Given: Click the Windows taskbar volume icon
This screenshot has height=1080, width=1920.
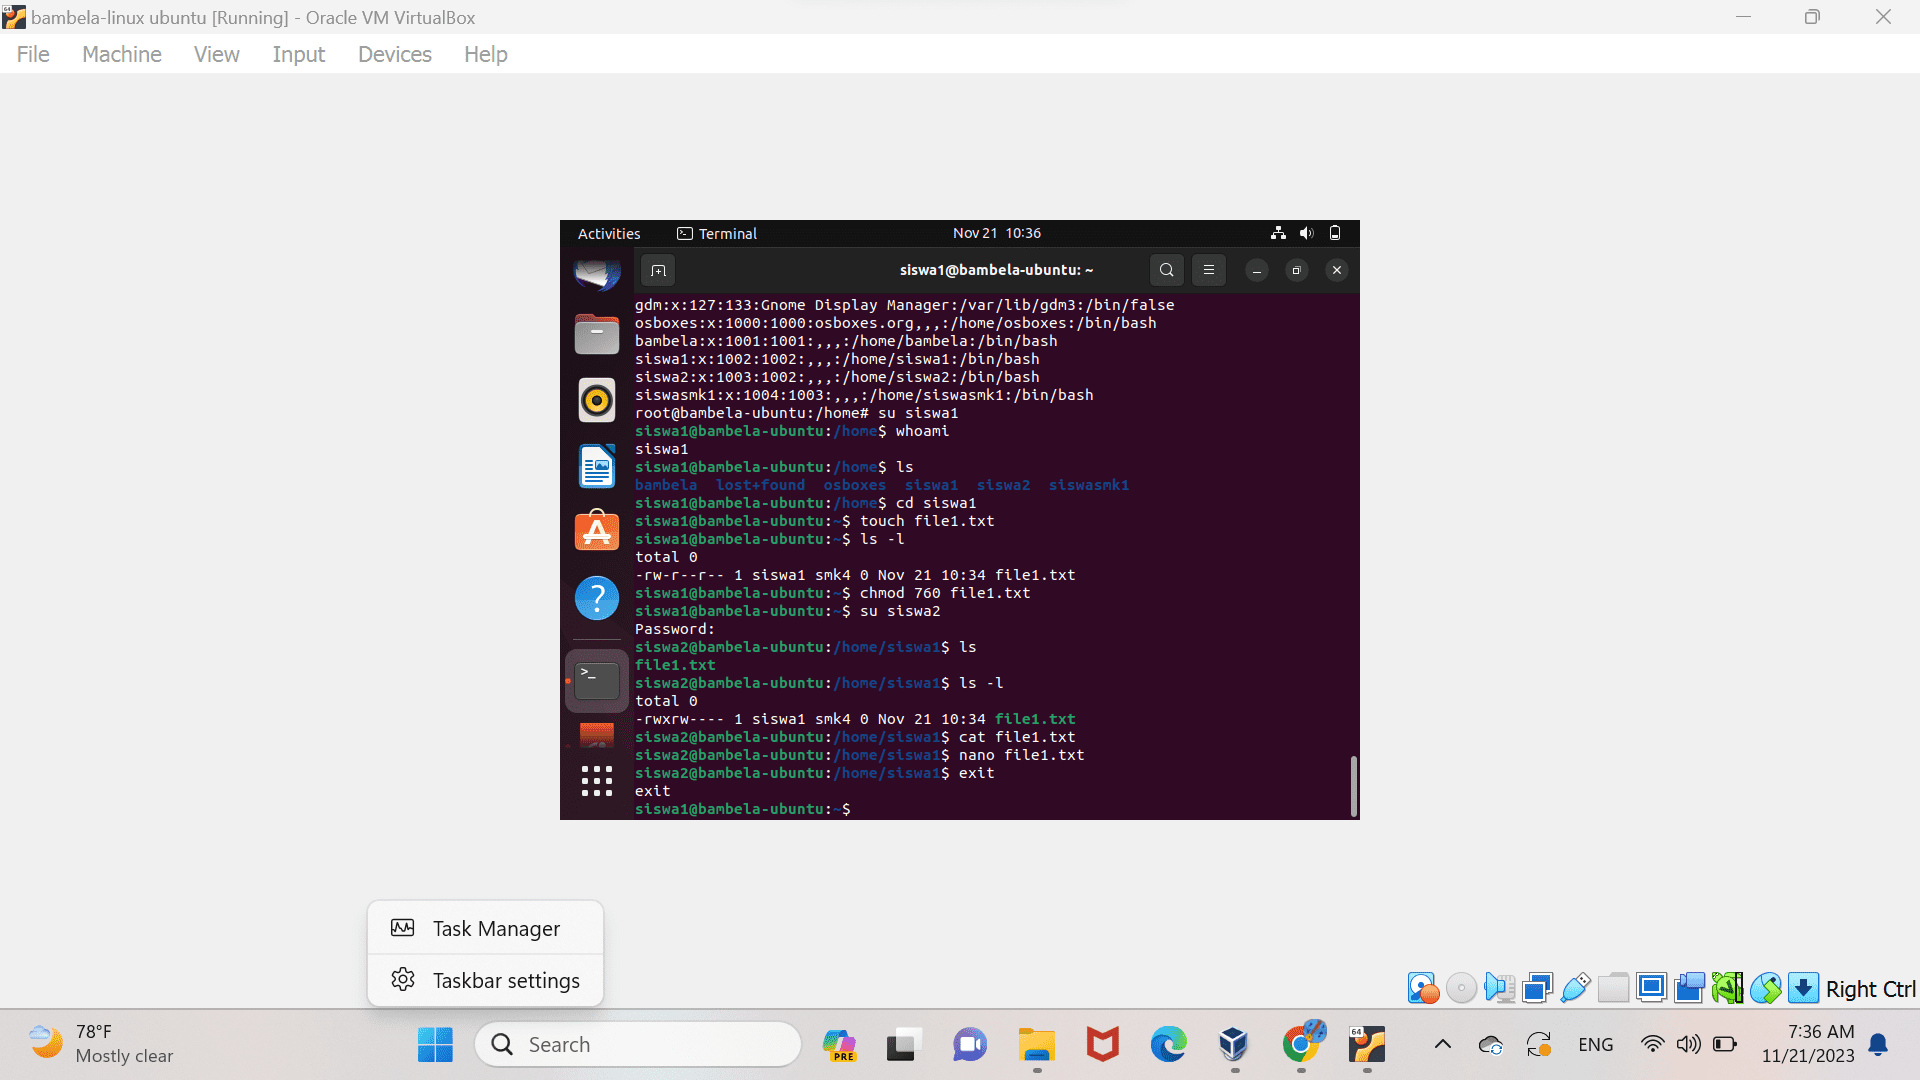Looking at the screenshot, I should (x=1688, y=1045).
